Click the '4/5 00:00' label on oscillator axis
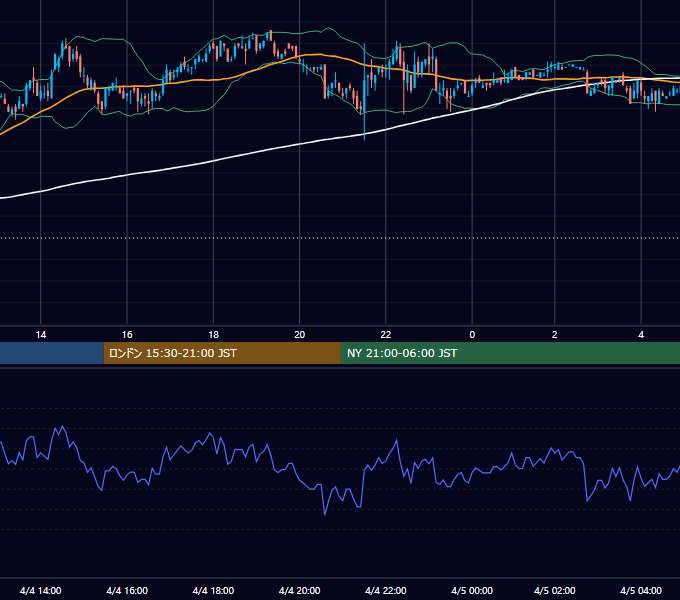Viewport: 680px width, 600px height. click(x=472, y=590)
